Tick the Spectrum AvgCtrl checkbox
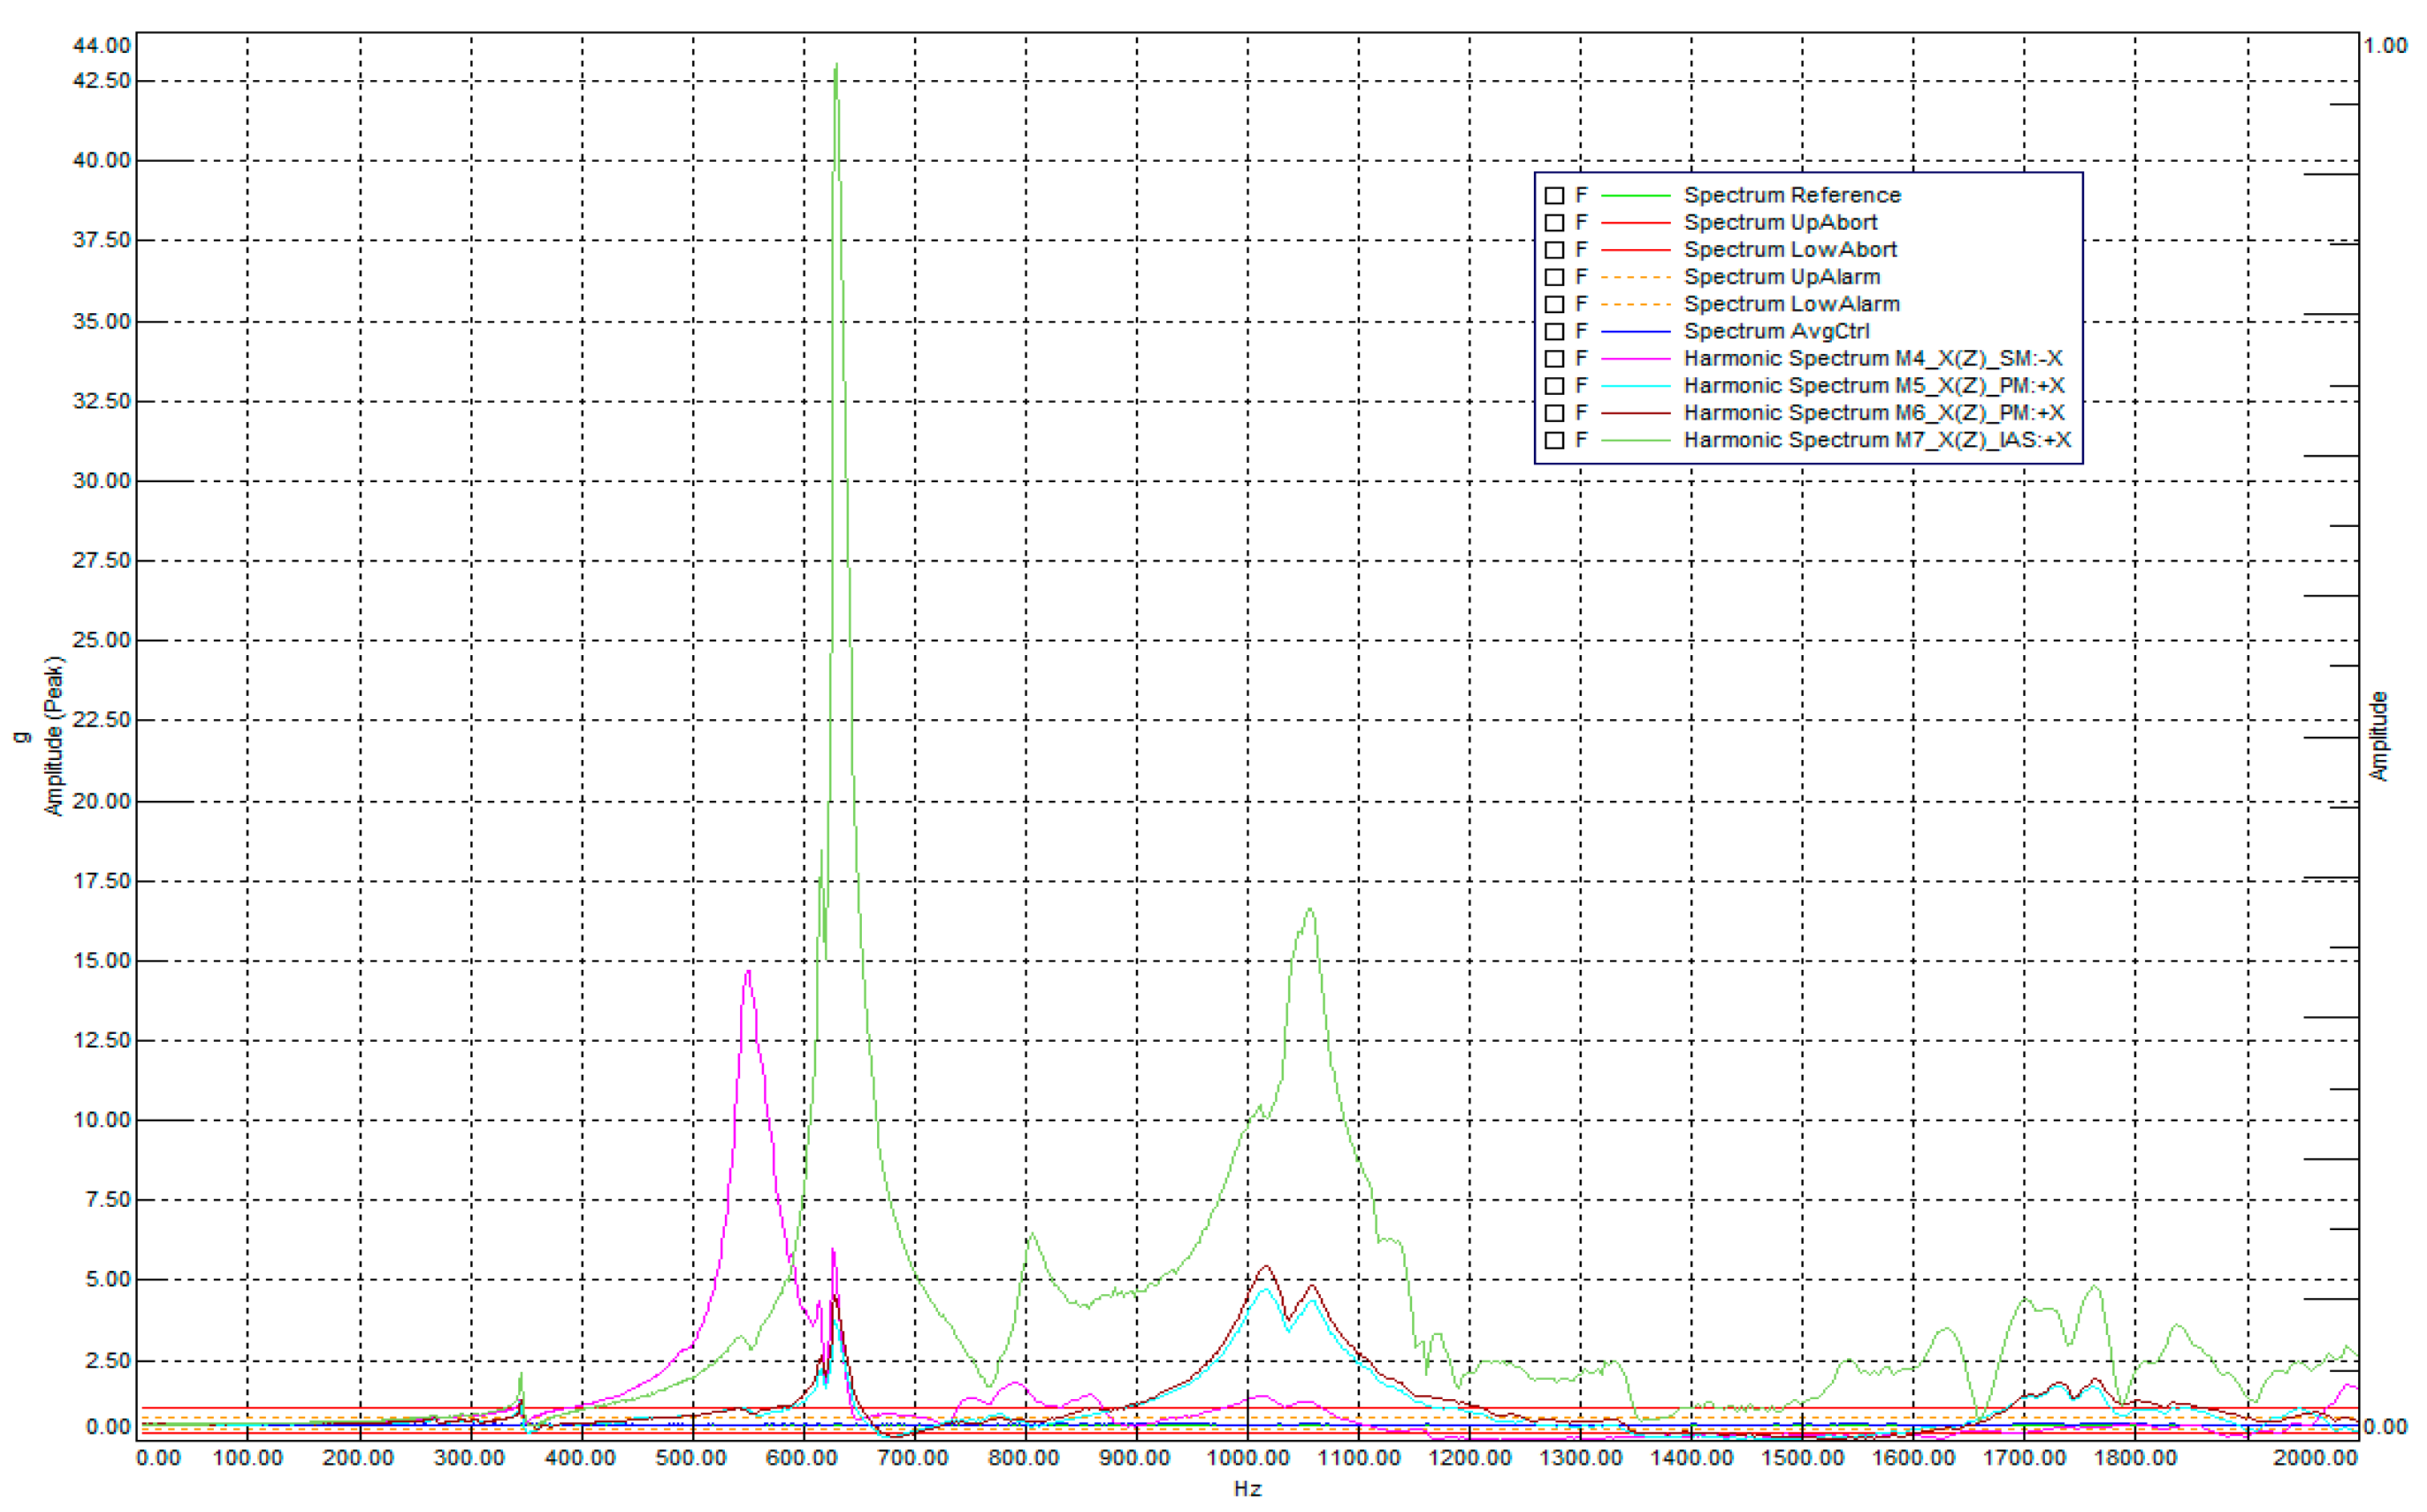This screenshot has height=1512, width=2427. click(x=1554, y=332)
